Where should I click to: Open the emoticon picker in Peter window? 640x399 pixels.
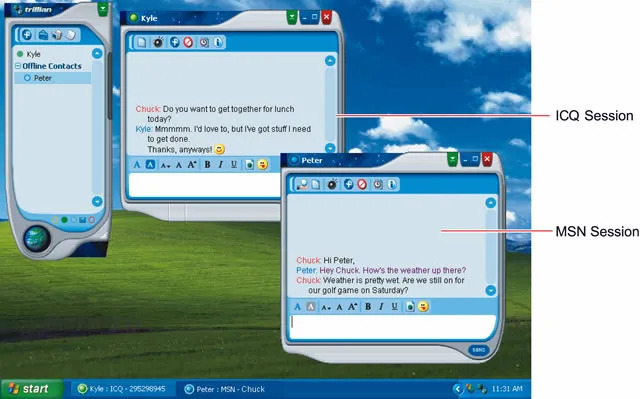point(423,306)
